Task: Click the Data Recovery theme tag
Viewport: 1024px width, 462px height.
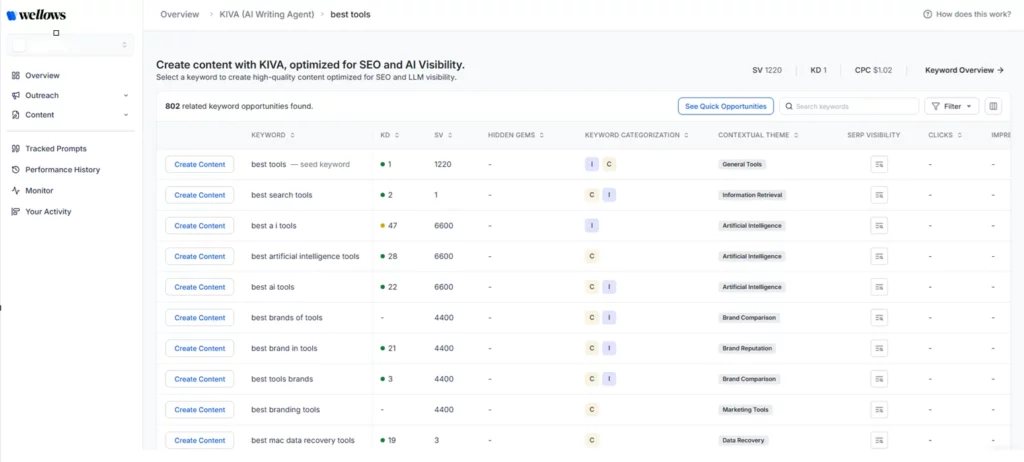Action: pos(743,441)
